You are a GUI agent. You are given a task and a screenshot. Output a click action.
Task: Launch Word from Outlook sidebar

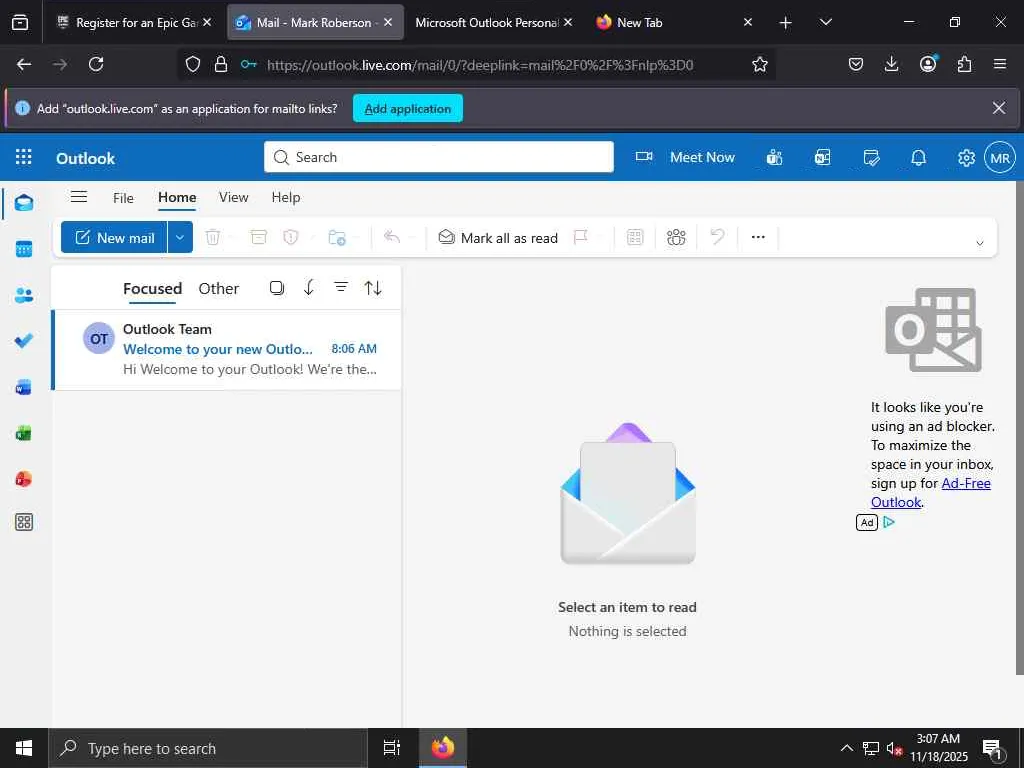tap(24, 387)
